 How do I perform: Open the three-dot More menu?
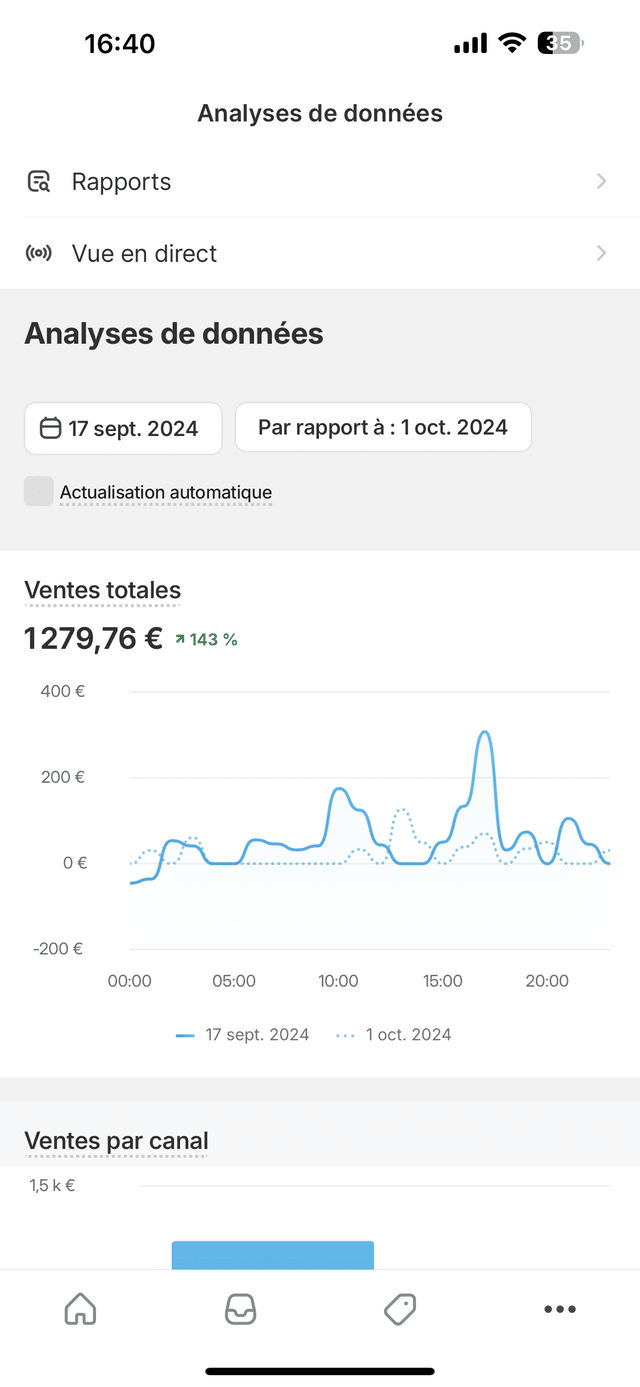click(x=560, y=1309)
